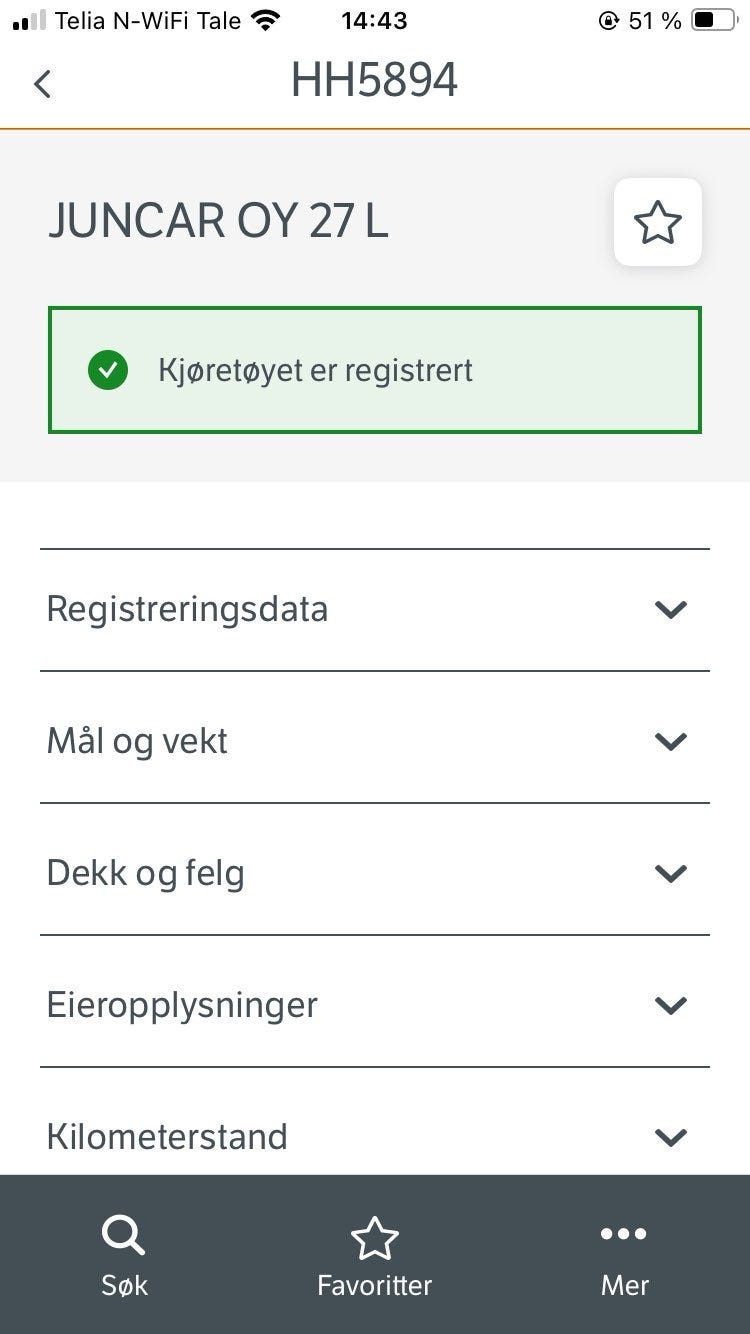Image resolution: width=750 pixels, height=1334 pixels.
Task: Expand Dekk og felg with its chevron
Action: tap(670, 873)
